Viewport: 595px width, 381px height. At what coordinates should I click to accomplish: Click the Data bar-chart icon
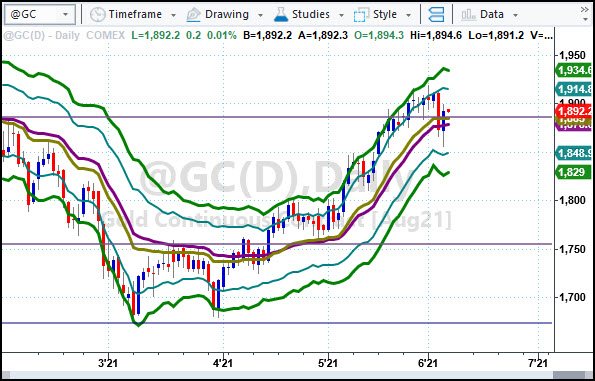pyautogui.click(x=468, y=15)
